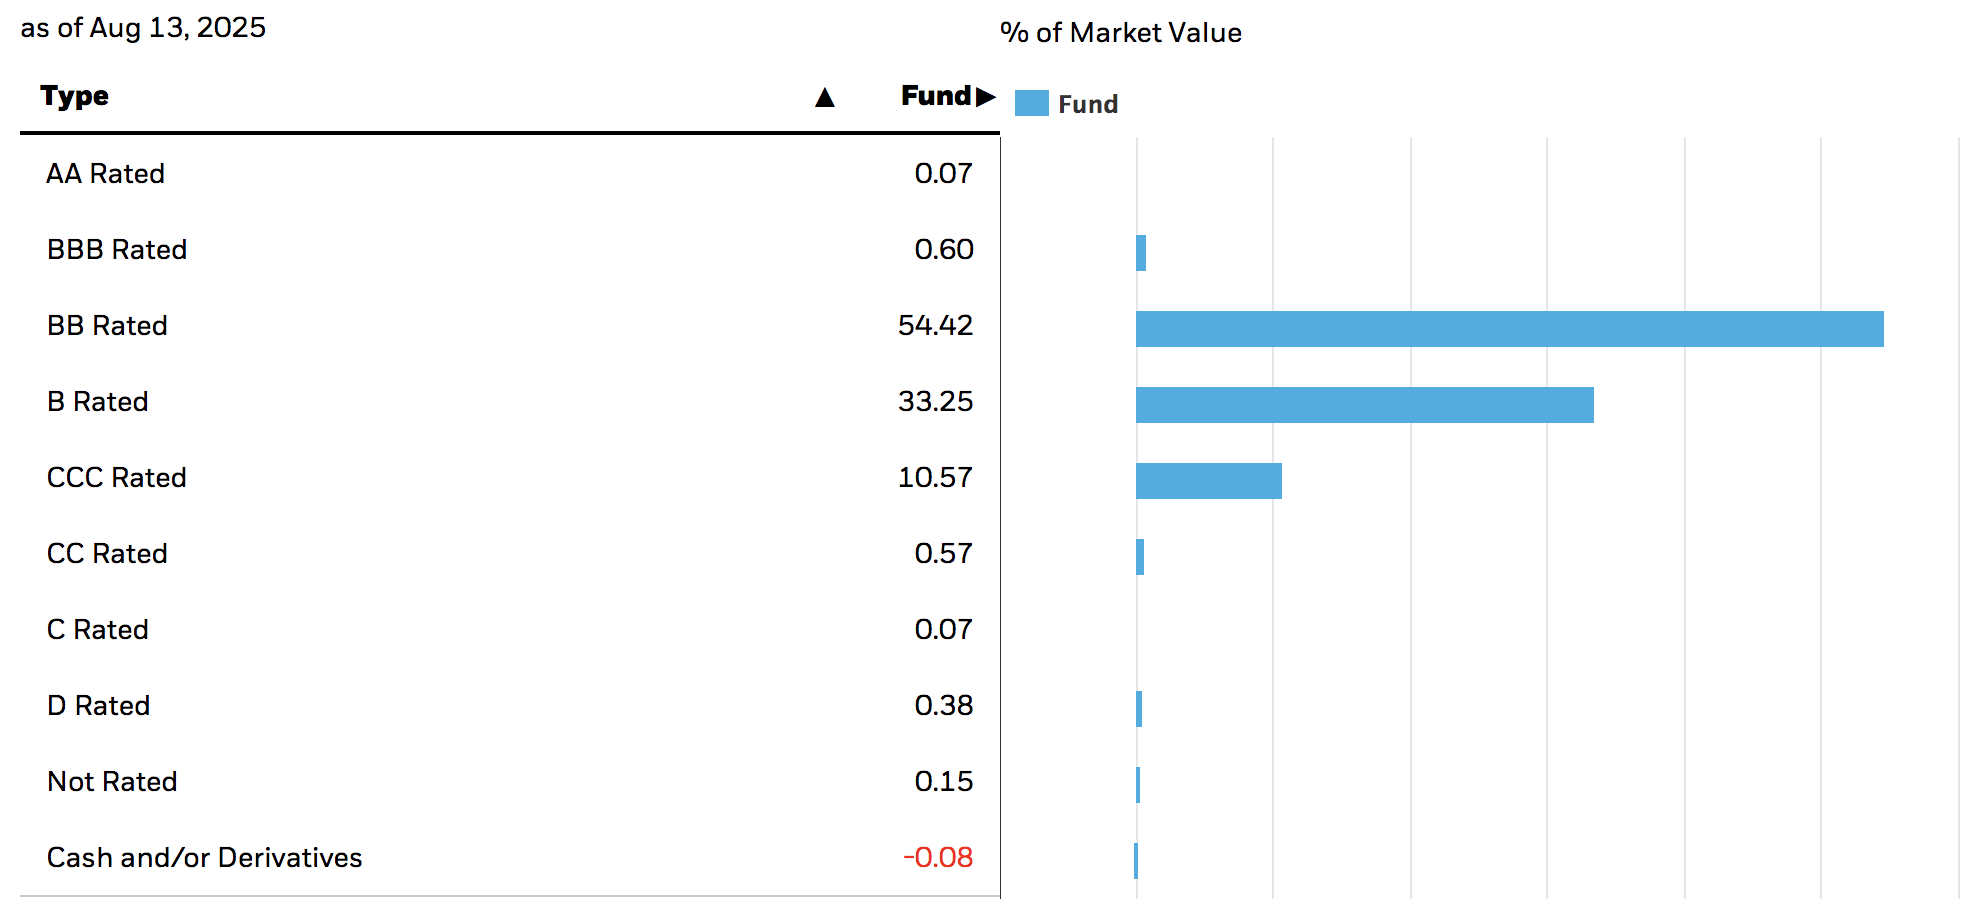Click the BB Rated bar in chart

pyautogui.click(x=1509, y=329)
